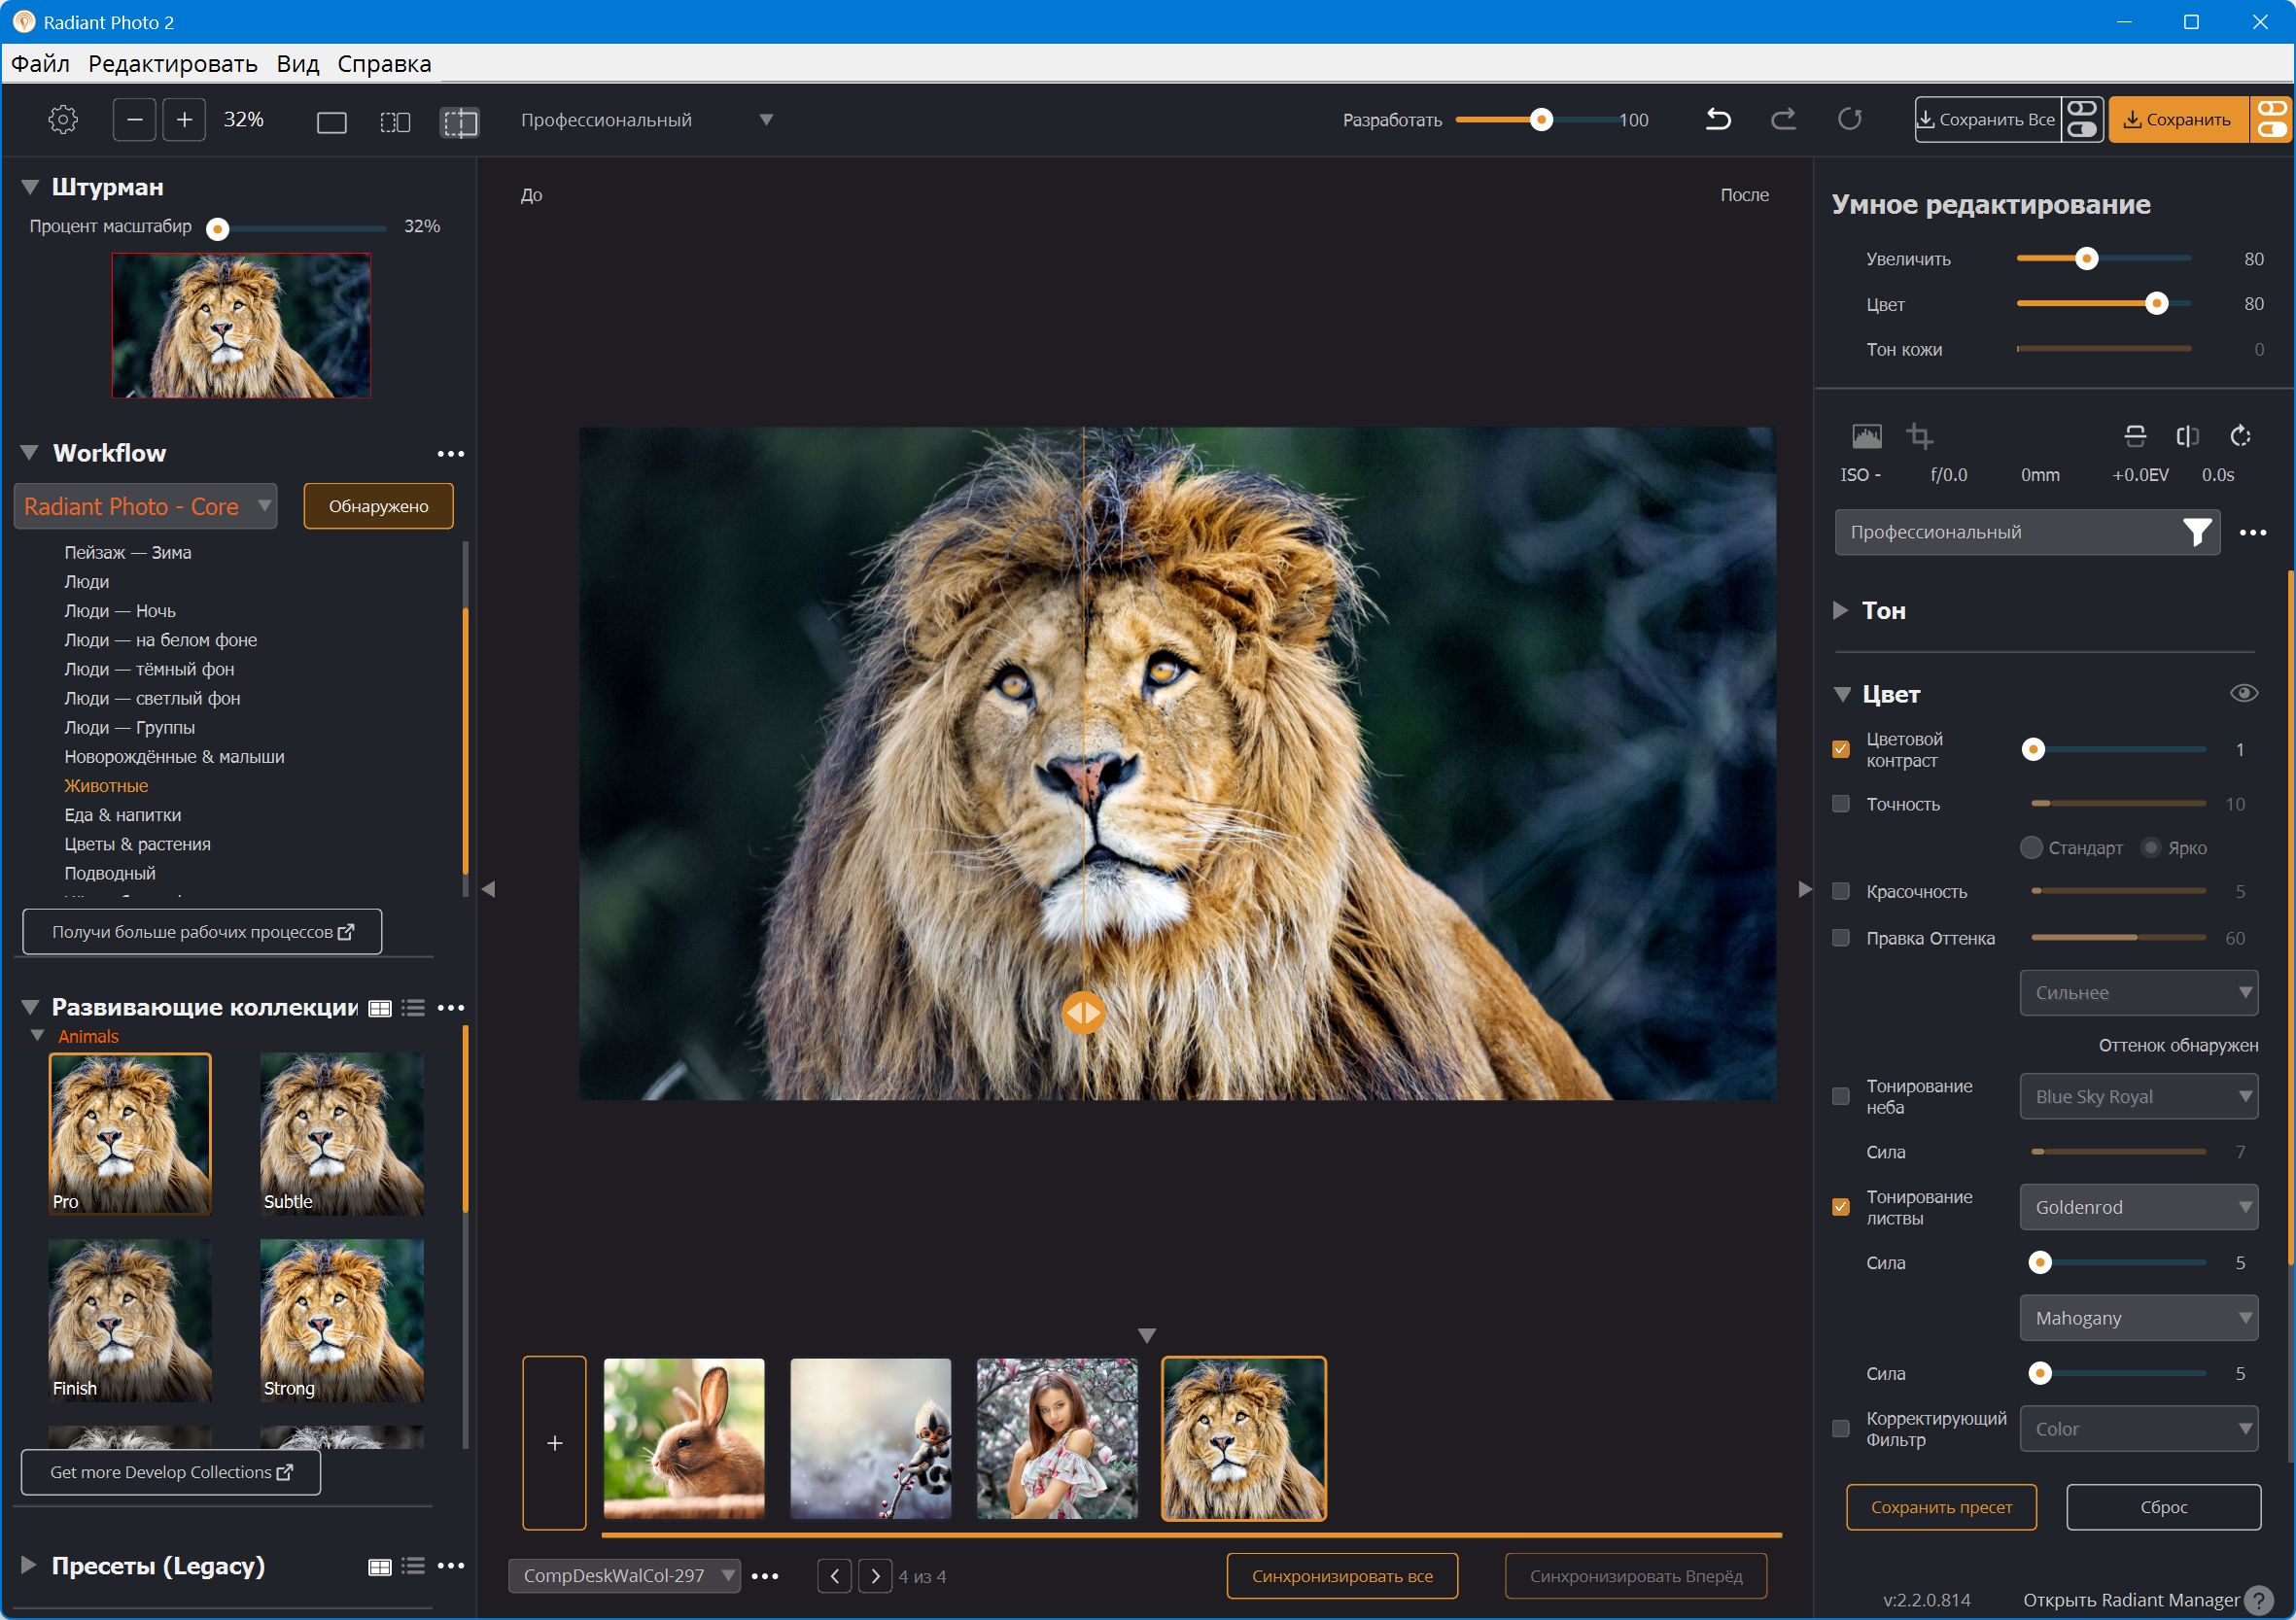Click the rotate image icon

point(2240,436)
